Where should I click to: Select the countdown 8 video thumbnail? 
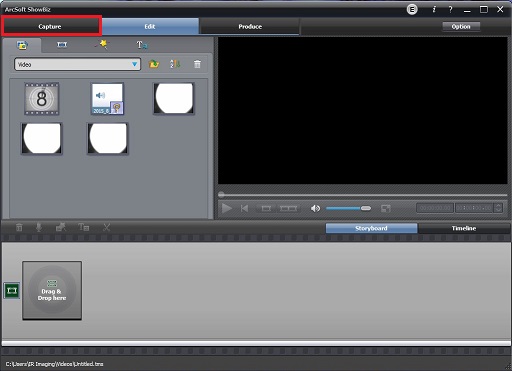tap(42, 99)
